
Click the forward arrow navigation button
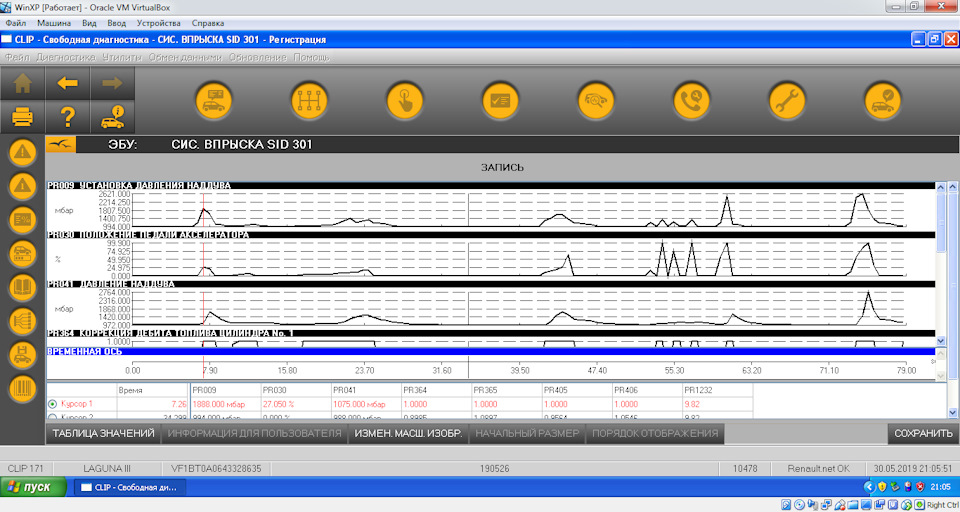pos(112,83)
